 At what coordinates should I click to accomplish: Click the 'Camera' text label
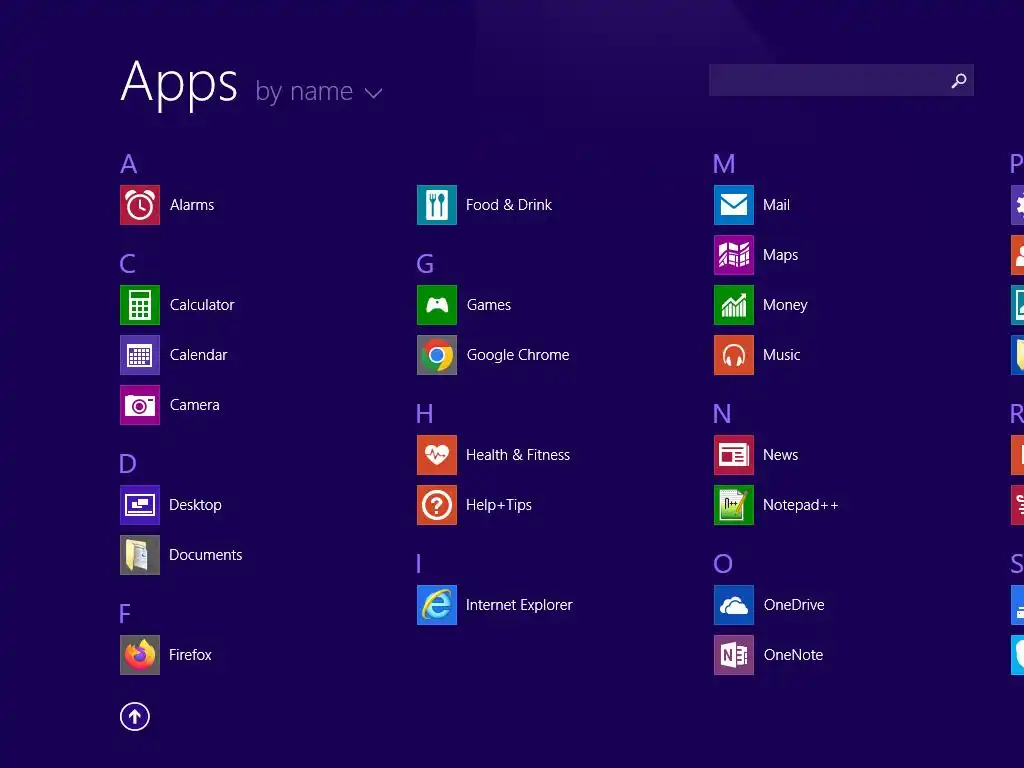click(195, 405)
